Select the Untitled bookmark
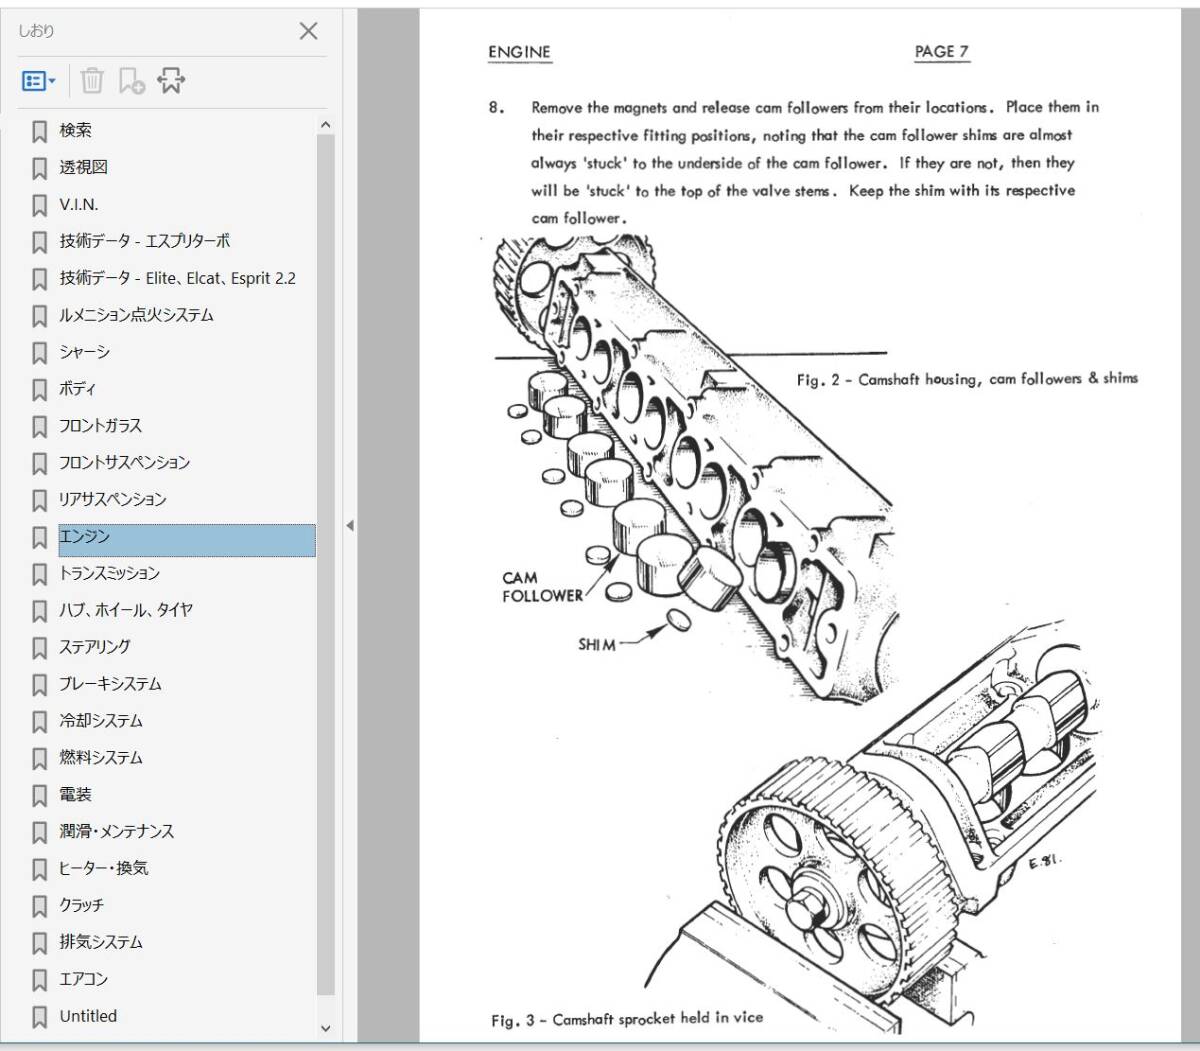Image resolution: width=1200 pixels, height=1051 pixels. [88, 1017]
